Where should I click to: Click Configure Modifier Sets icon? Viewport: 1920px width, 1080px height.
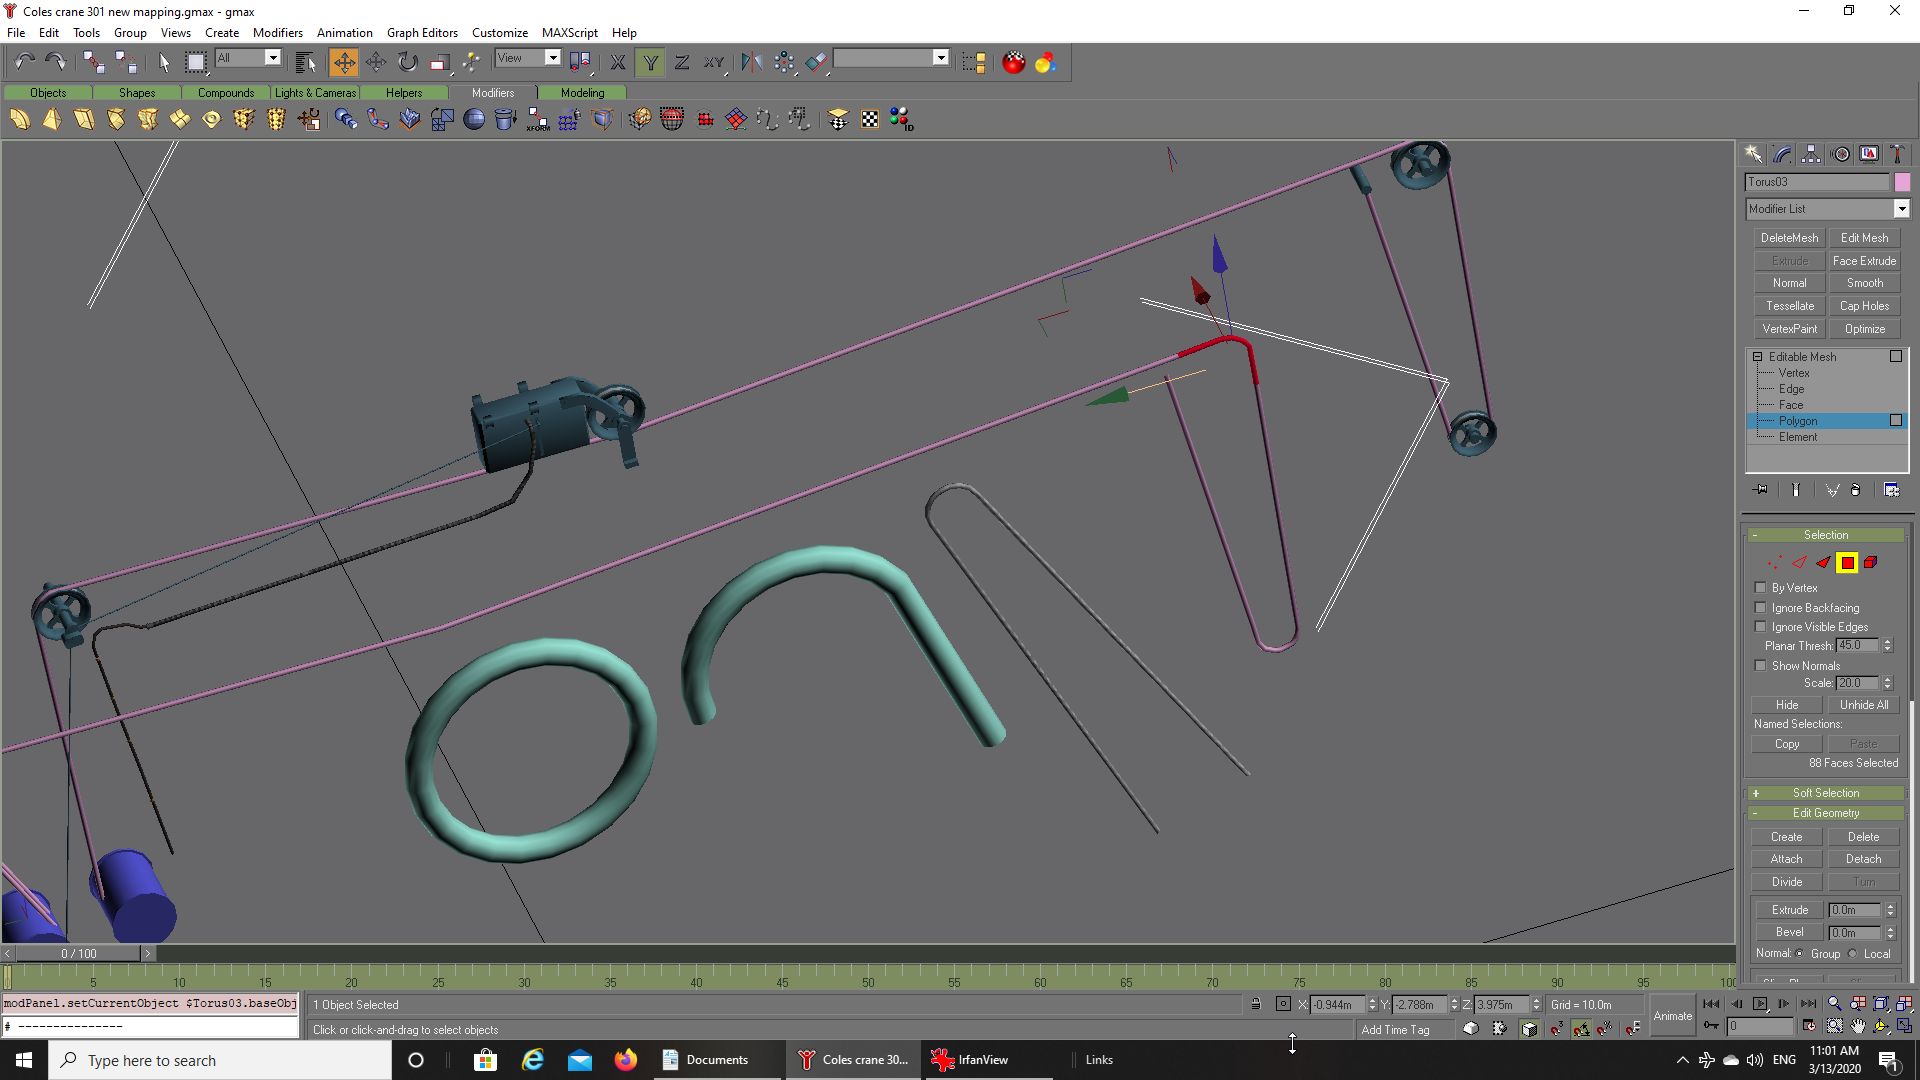pos(1891,490)
